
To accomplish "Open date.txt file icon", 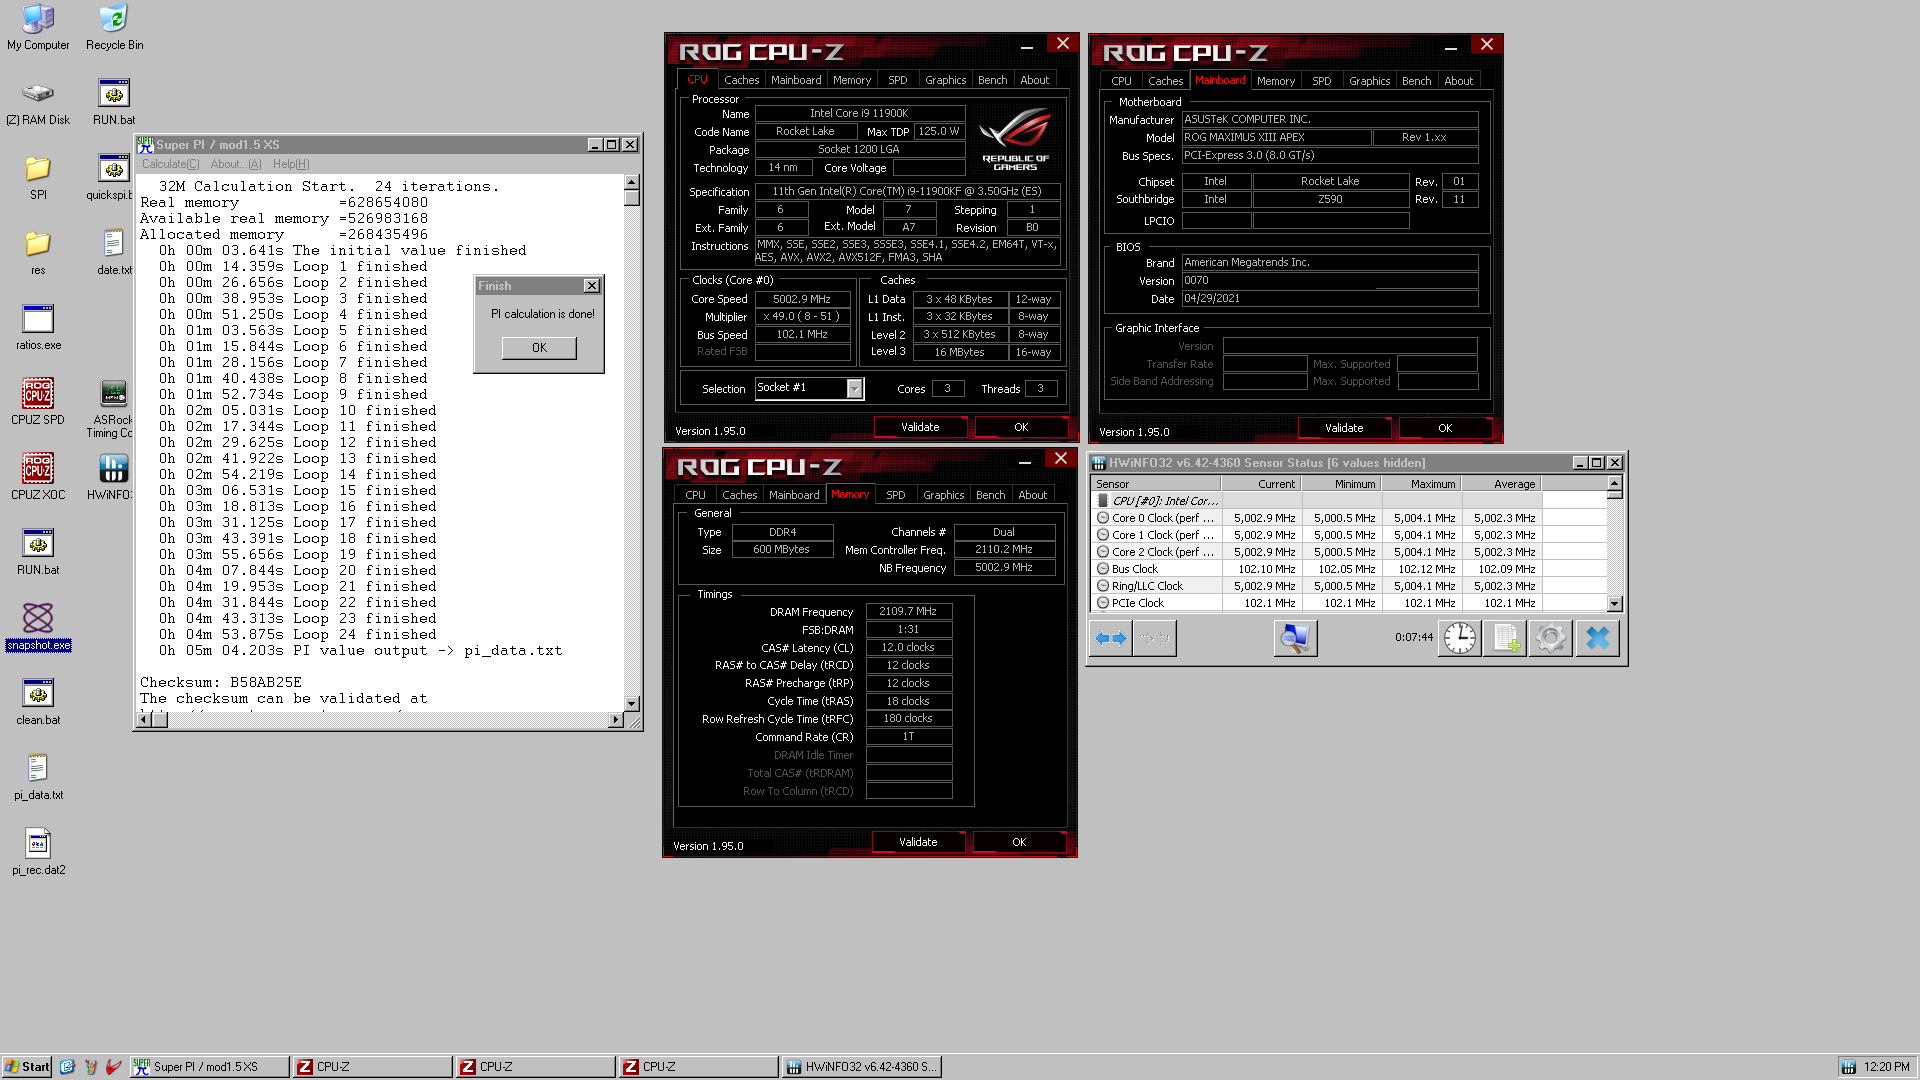I will (113, 252).
